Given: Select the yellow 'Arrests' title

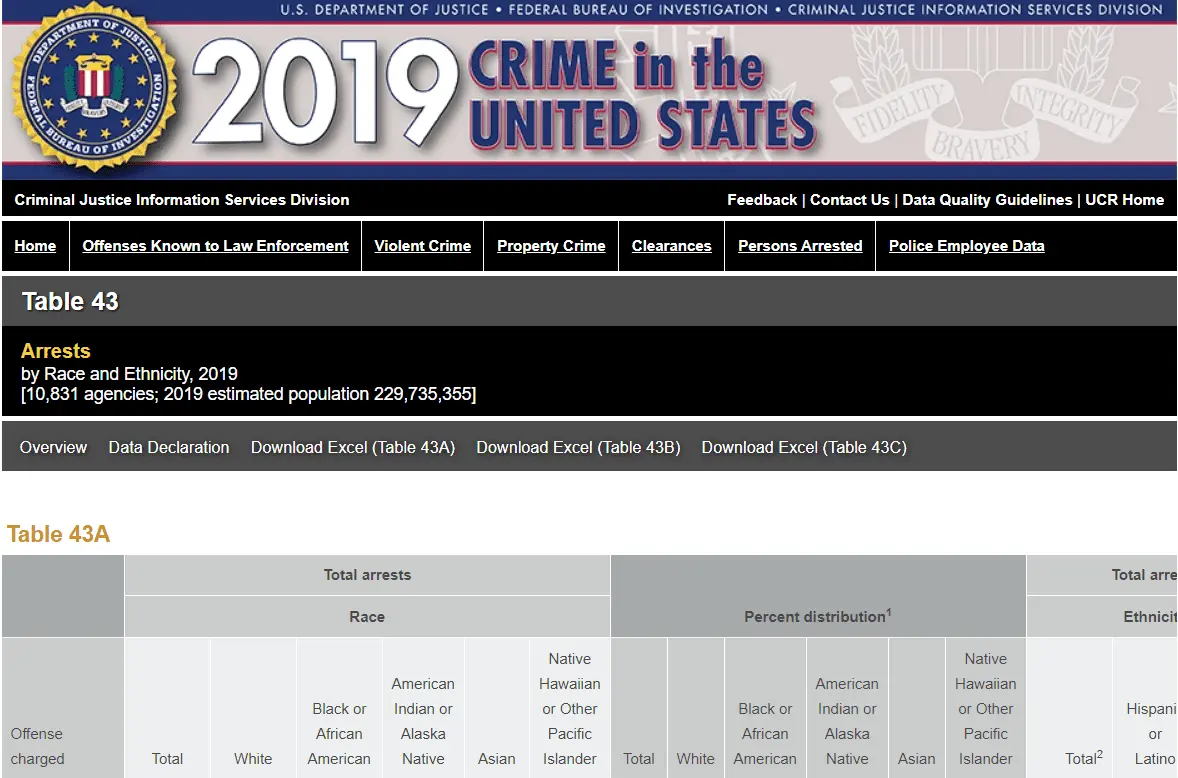Looking at the screenshot, I should tap(56, 351).
